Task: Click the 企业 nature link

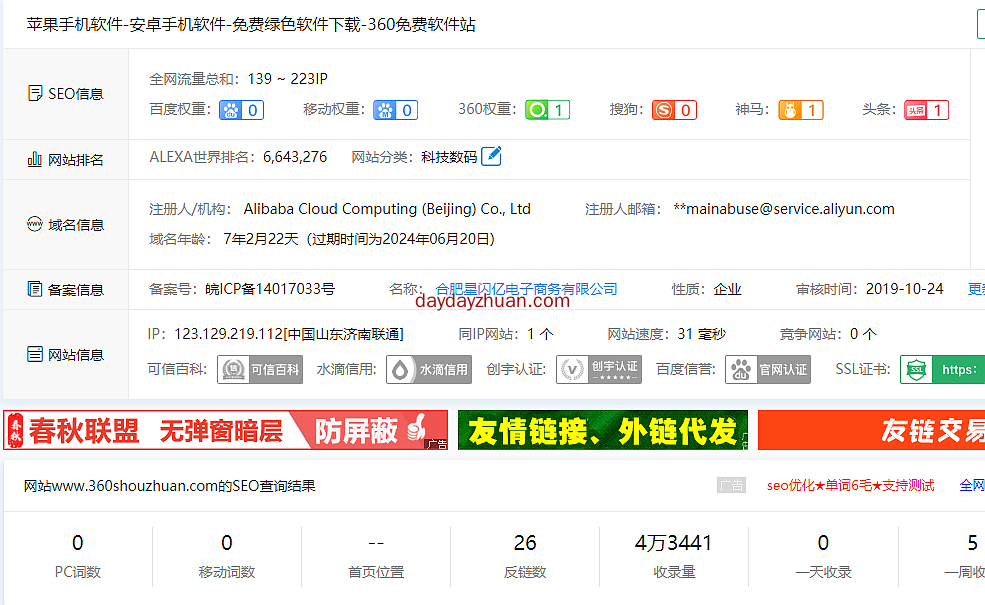Action: coord(727,289)
